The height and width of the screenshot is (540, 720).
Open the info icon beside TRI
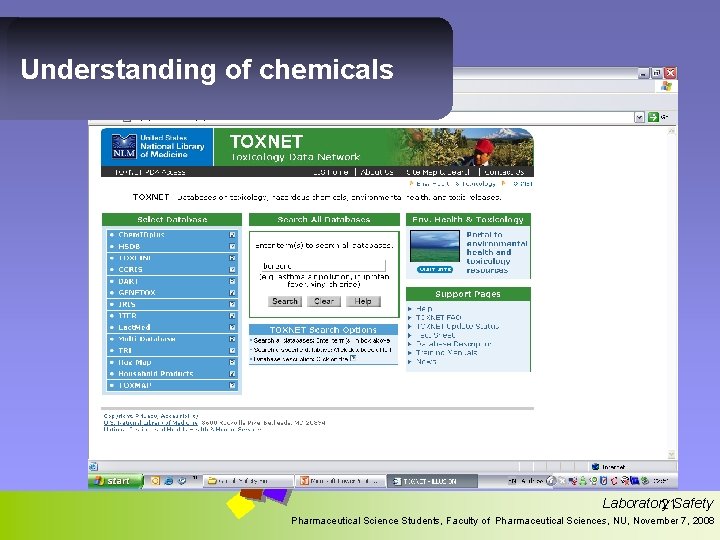[232, 351]
